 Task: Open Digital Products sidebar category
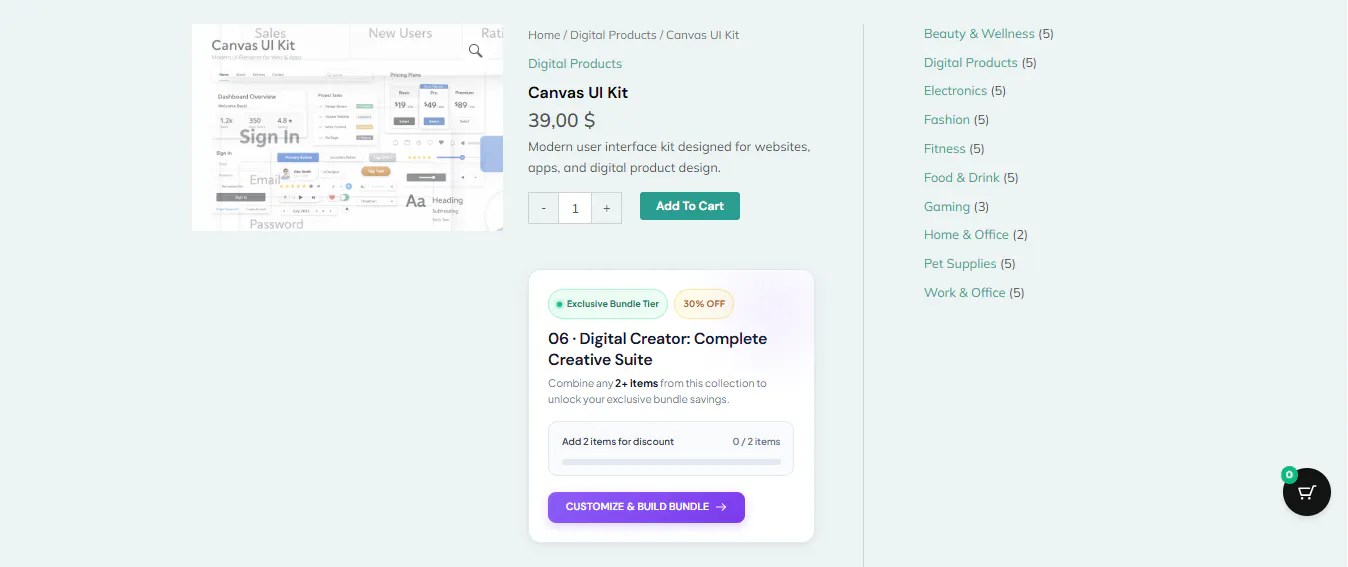(971, 63)
